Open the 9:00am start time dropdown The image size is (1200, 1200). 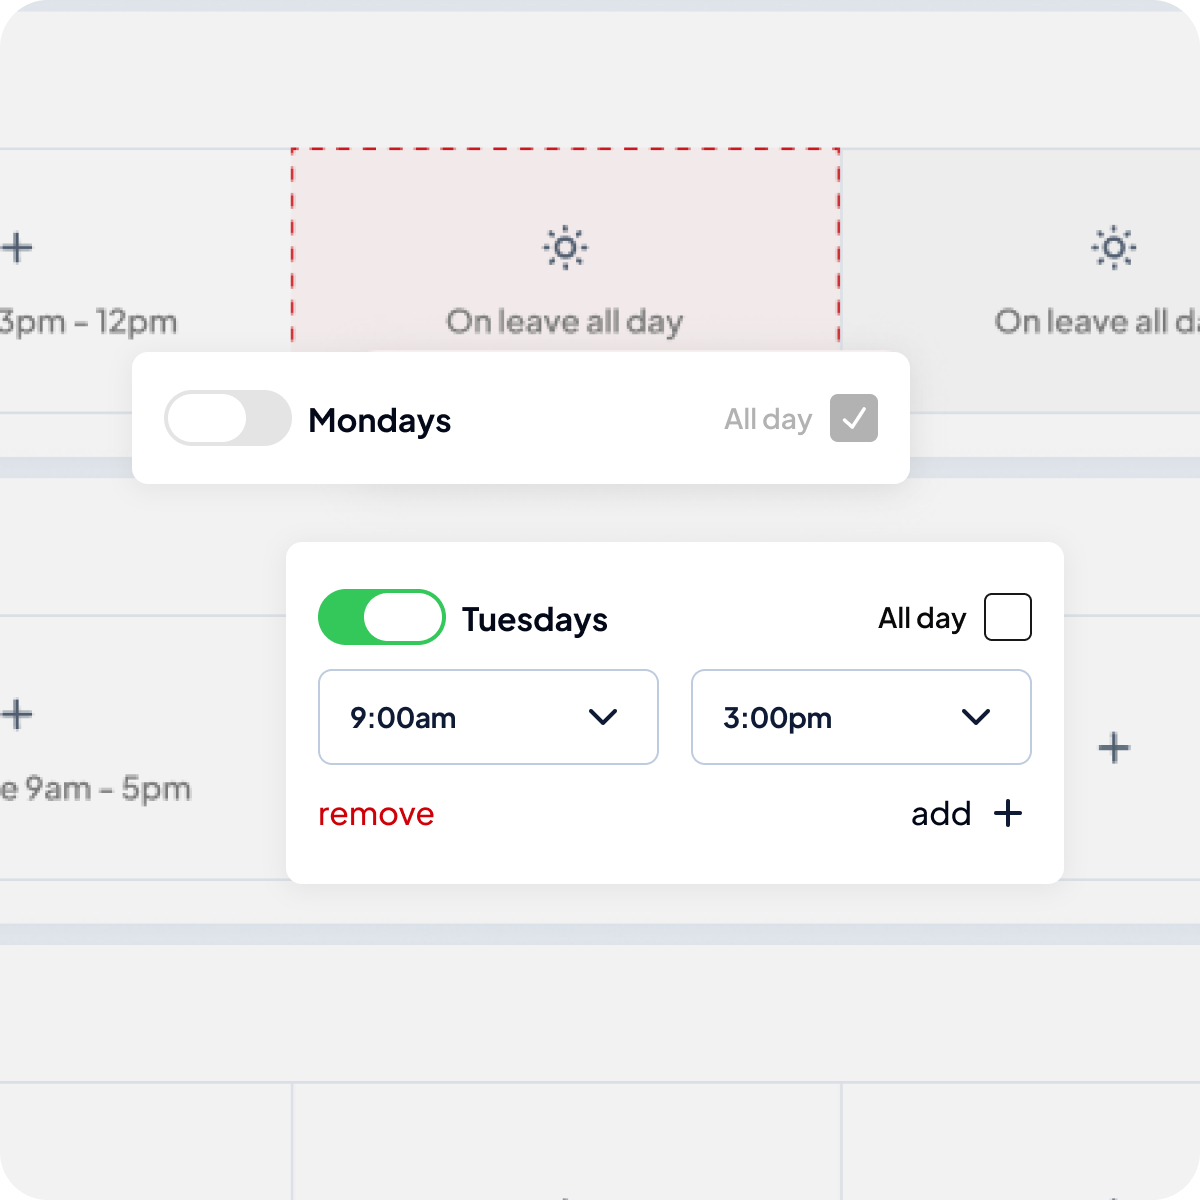click(x=488, y=717)
